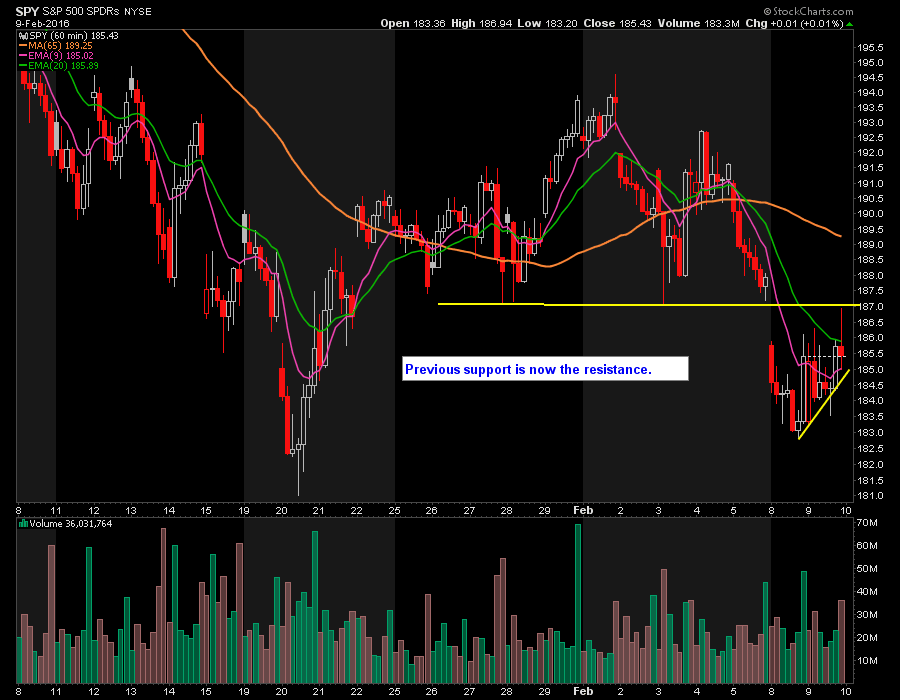This screenshot has height=700, width=900.
Task: Click the 70M volume axis label
Action: point(868,523)
